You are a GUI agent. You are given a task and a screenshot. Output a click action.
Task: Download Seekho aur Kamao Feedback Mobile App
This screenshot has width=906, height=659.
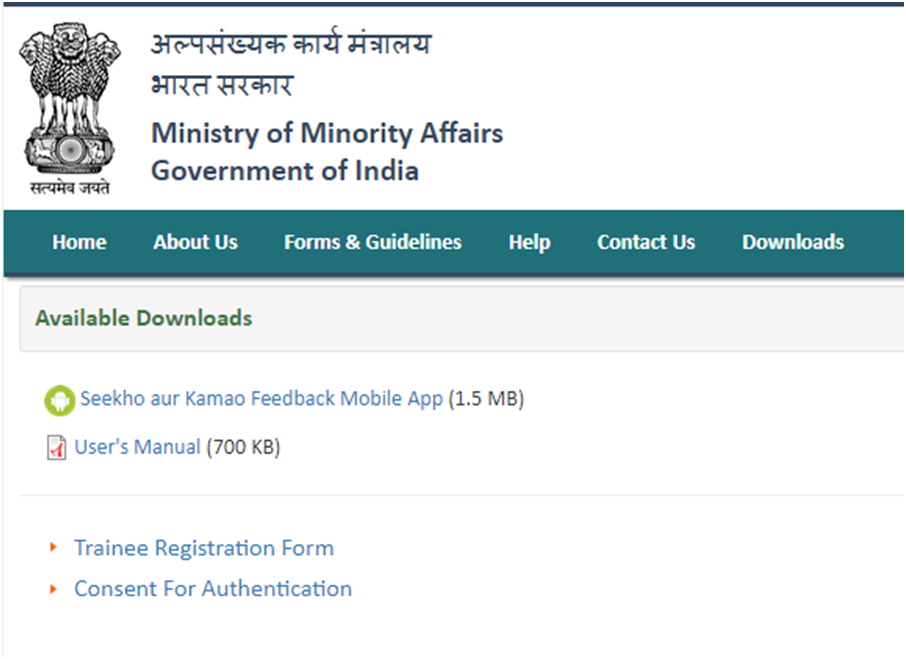pos(261,399)
